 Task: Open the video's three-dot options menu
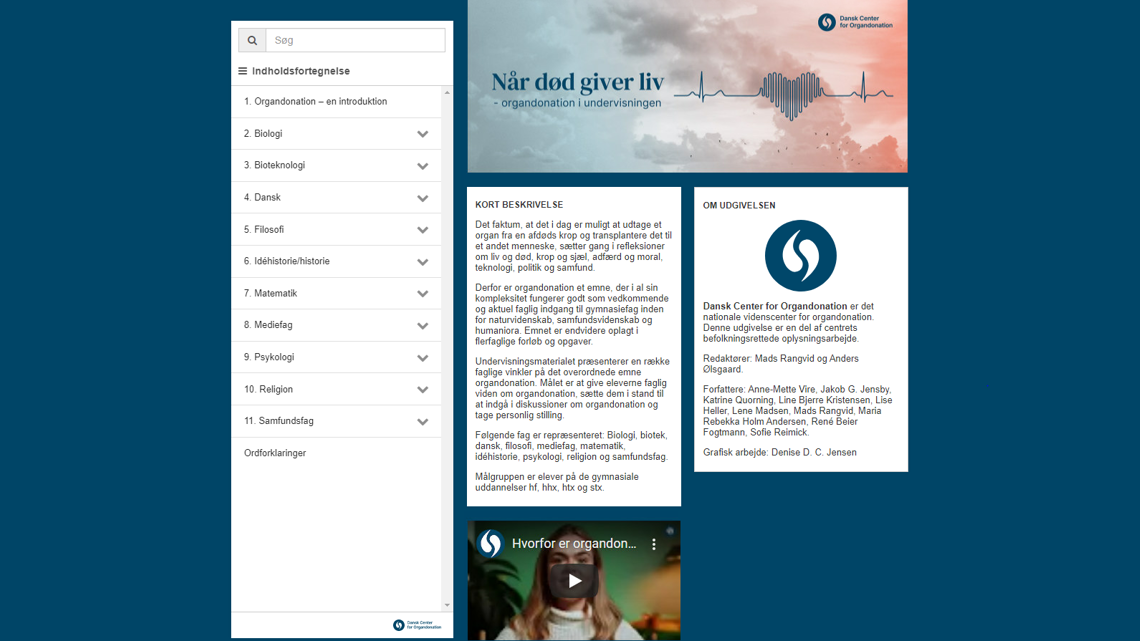(x=654, y=544)
